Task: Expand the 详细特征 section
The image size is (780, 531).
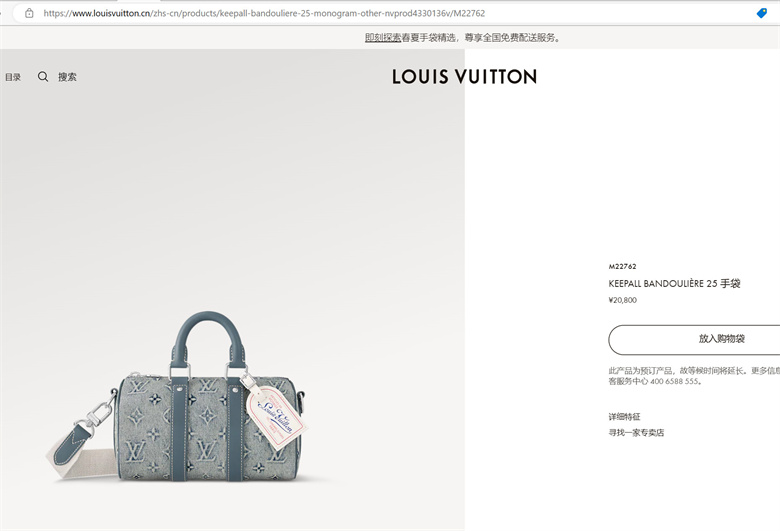Action: pos(624,417)
